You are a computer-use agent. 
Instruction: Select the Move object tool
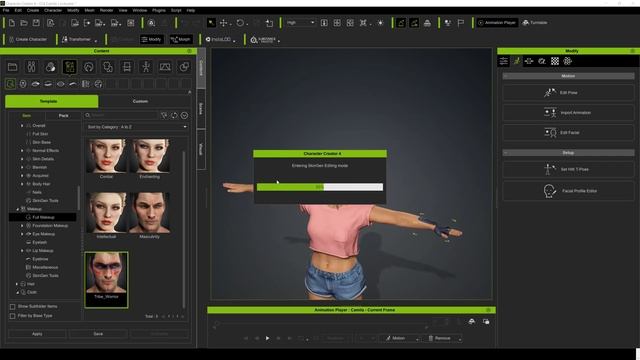click(224, 23)
